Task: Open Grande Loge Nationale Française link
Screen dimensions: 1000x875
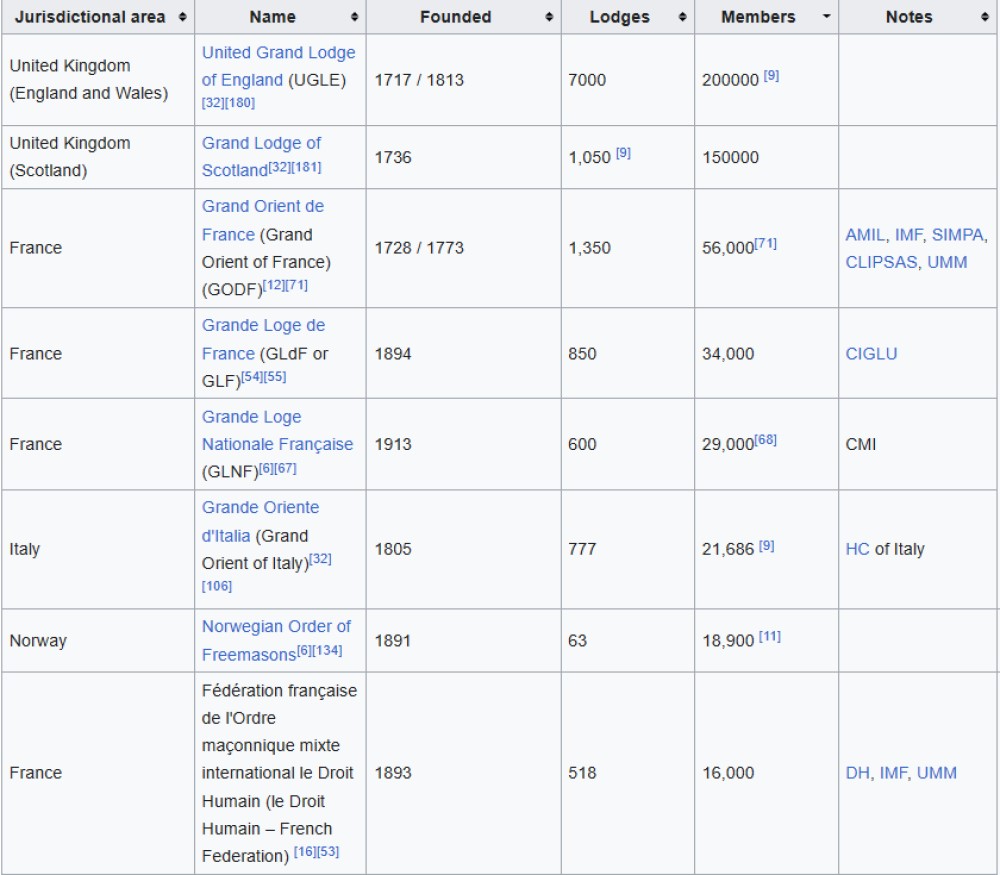Action: tap(277, 430)
